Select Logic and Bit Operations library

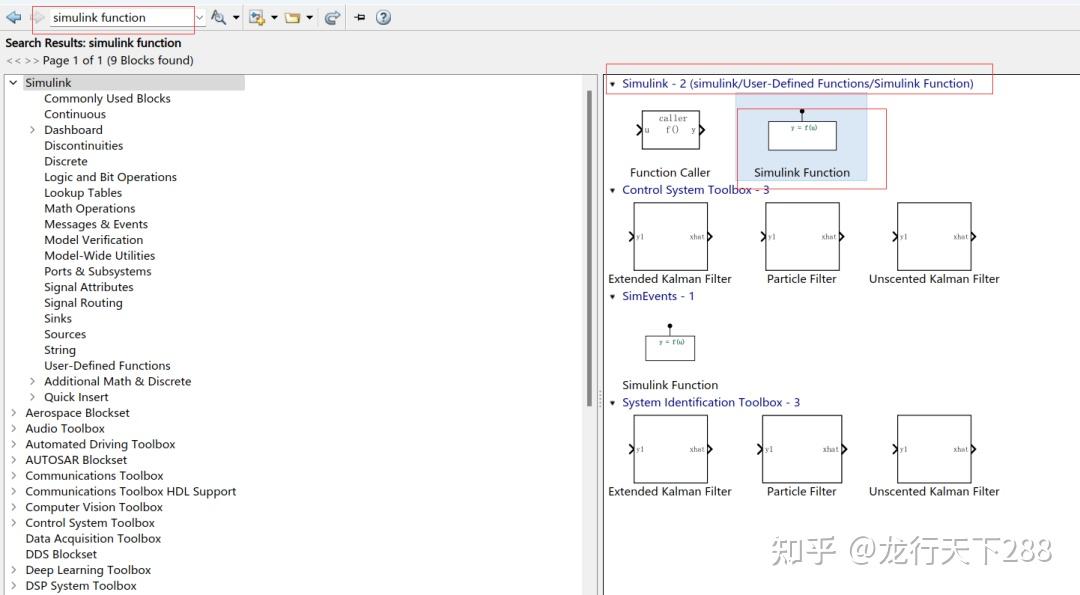(x=110, y=177)
